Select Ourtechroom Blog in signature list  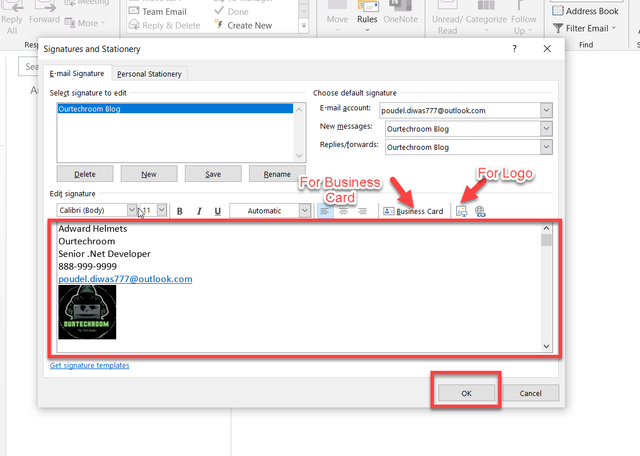click(175, 109)
